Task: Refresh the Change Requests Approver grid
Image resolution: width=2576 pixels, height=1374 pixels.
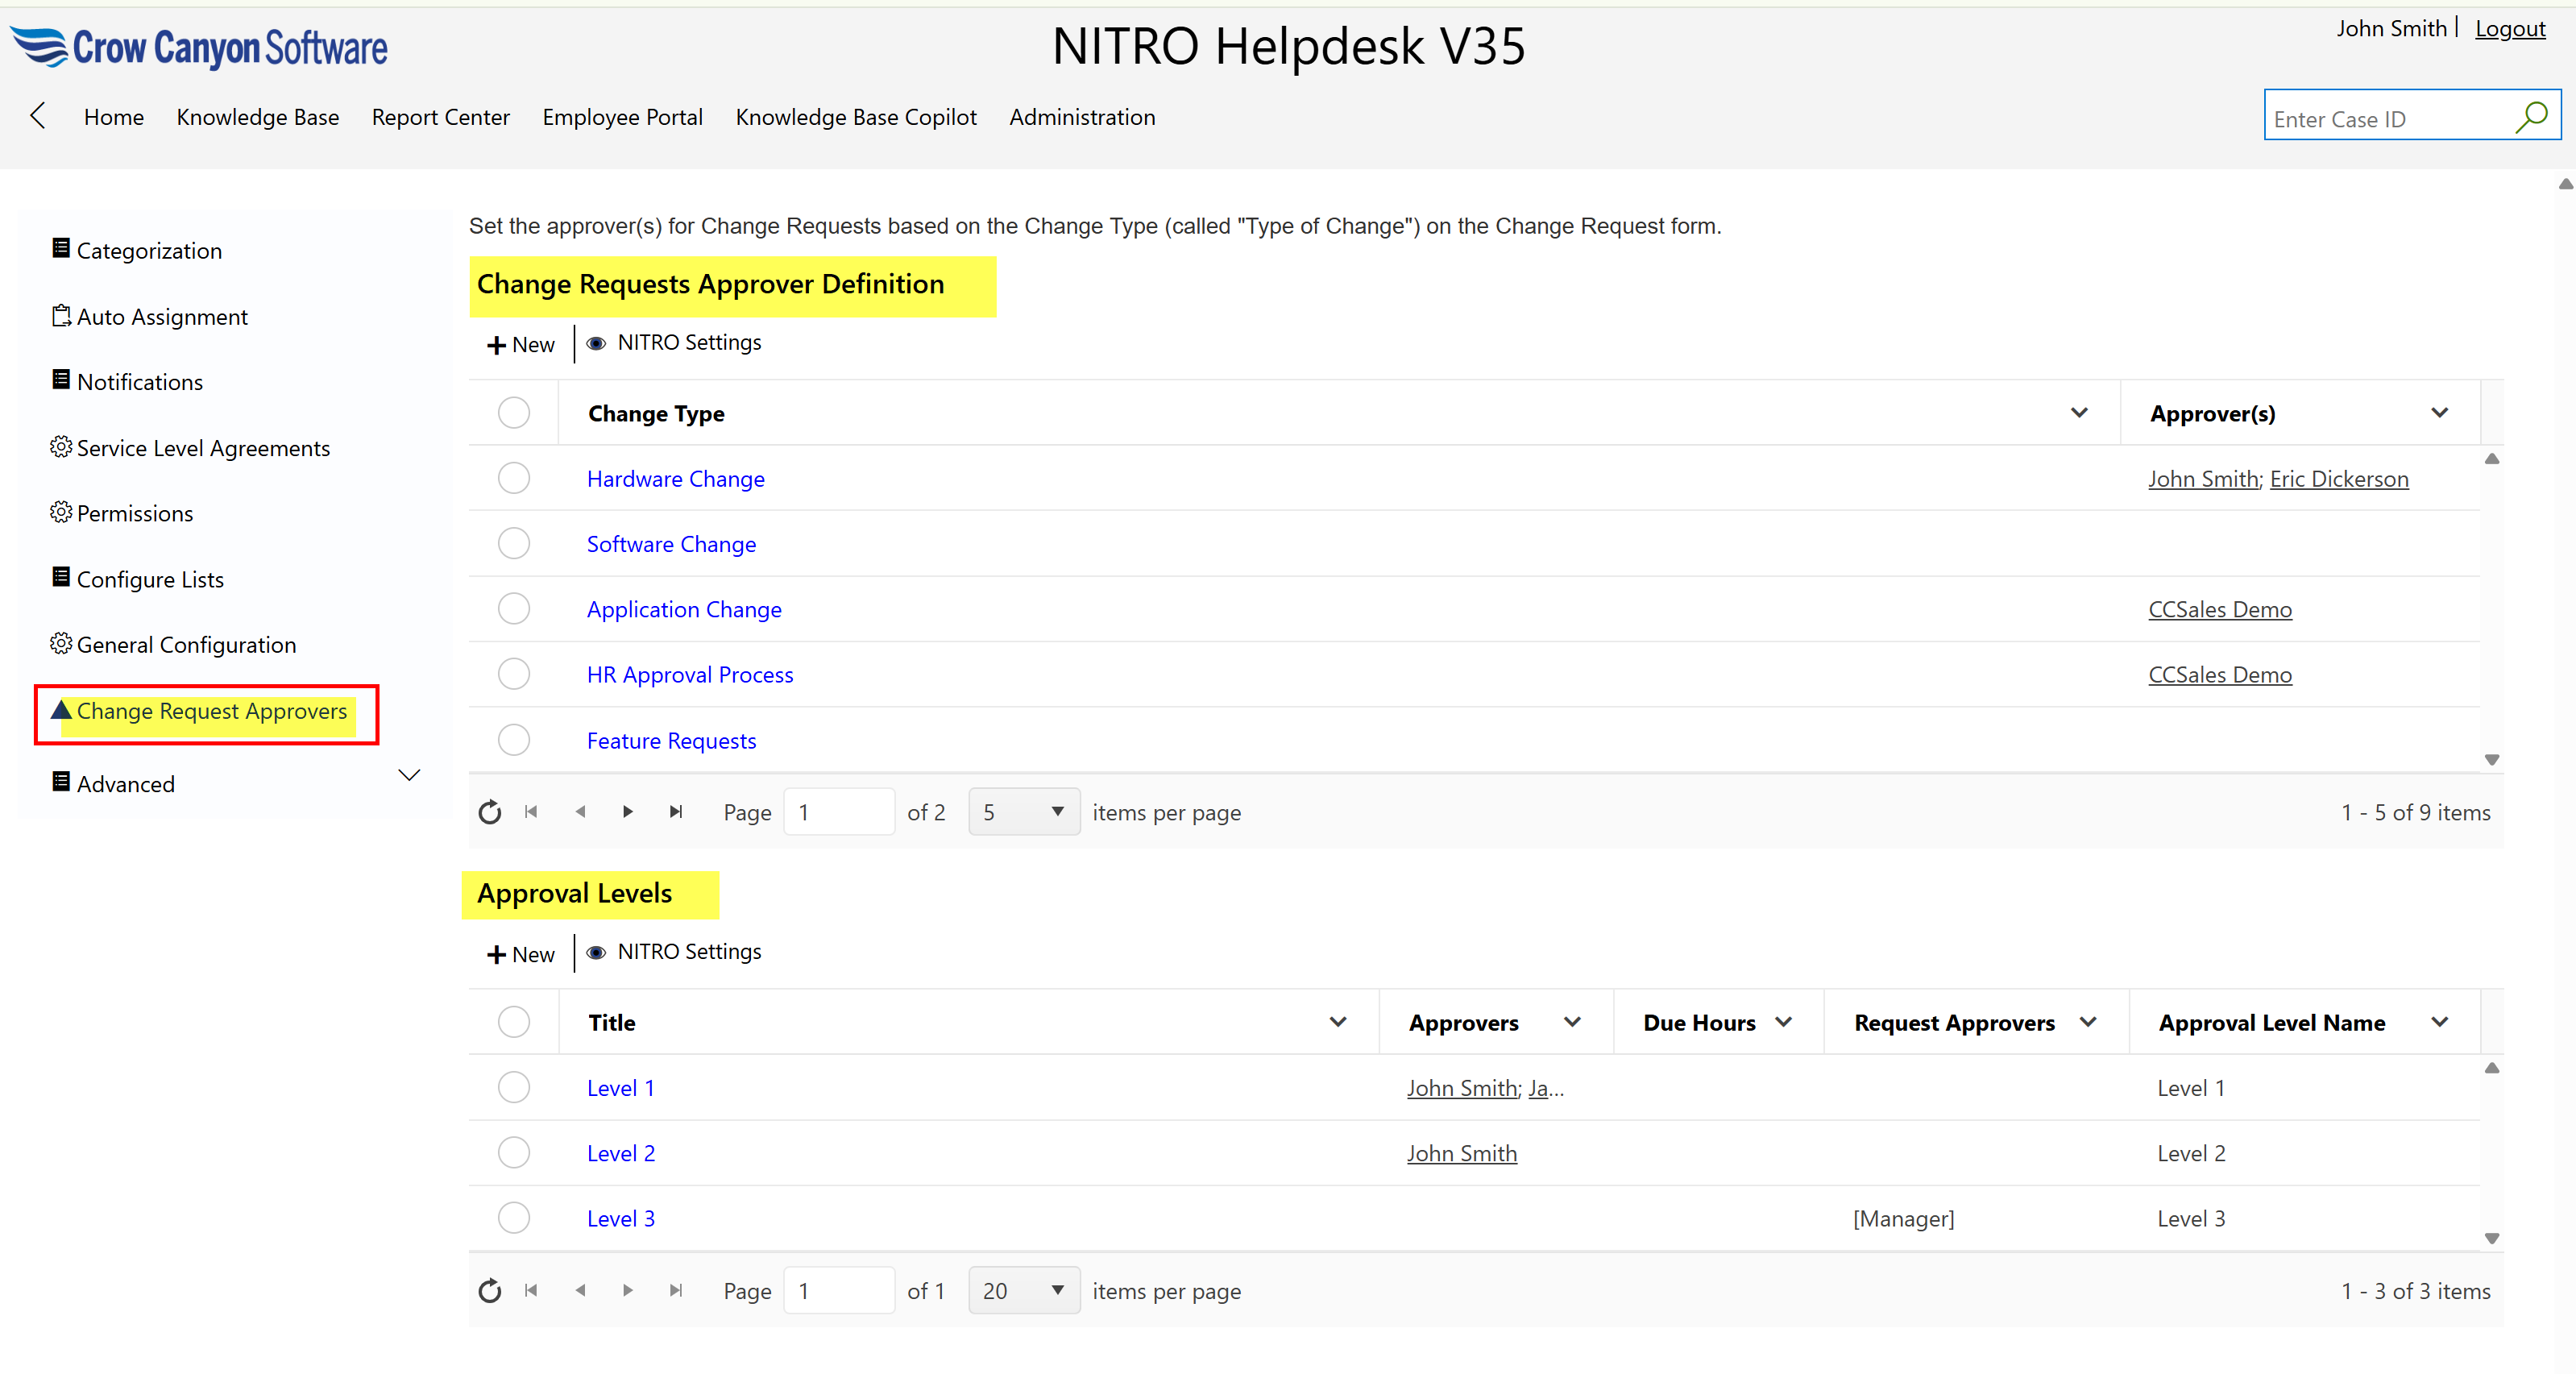Action: [489, 812]
